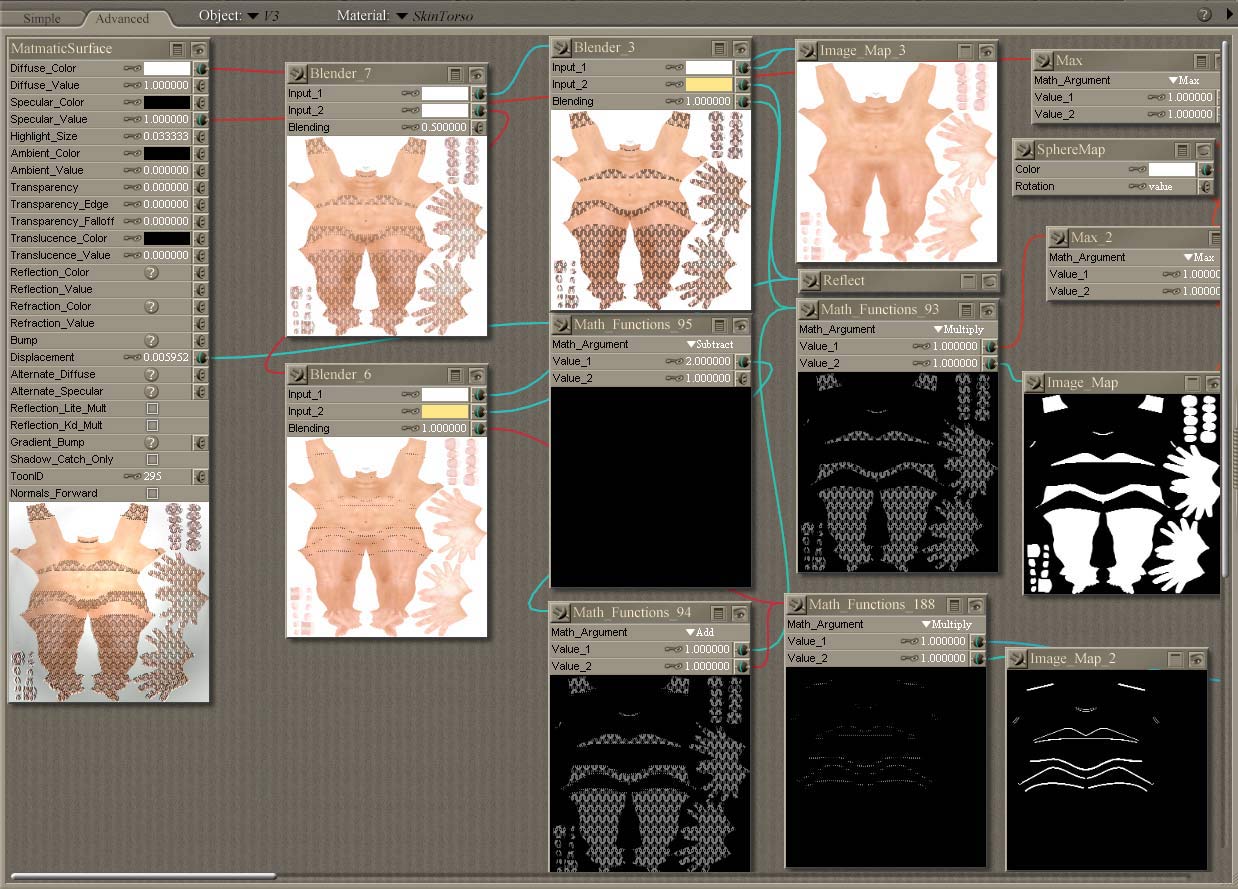Viewport: 1238px width, 889px height.
Task: Click the Diffuse_Color node connection plug
Action: 200,68
